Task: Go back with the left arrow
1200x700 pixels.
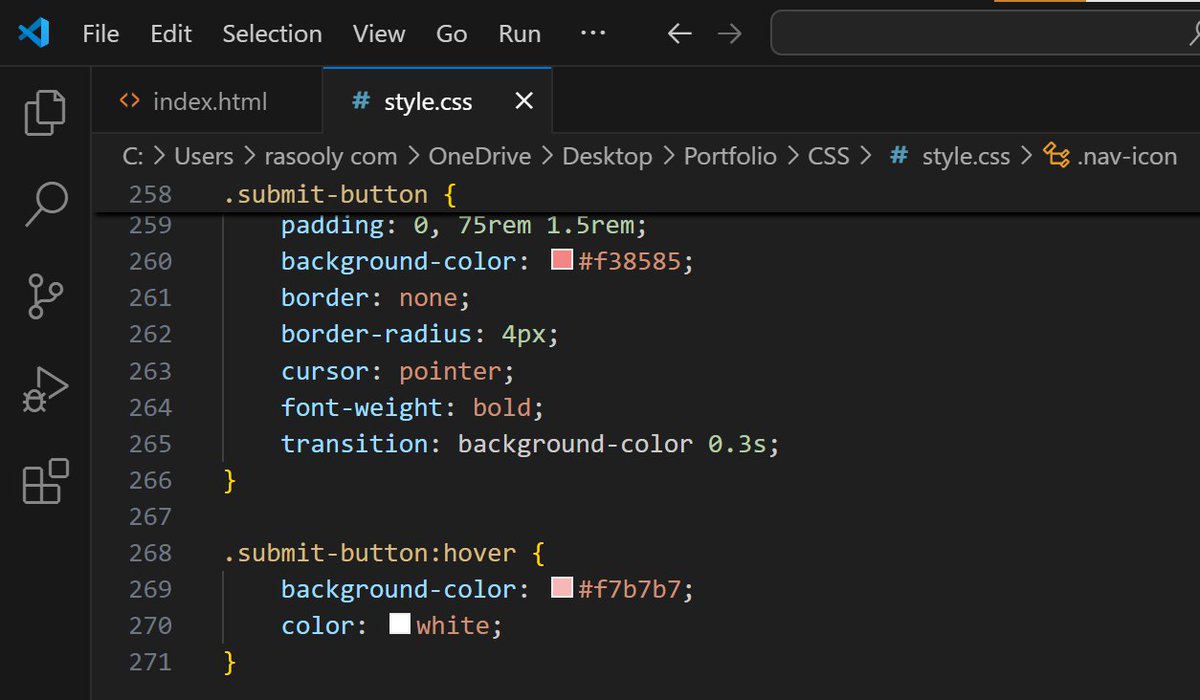Action: tap(680, 34)
